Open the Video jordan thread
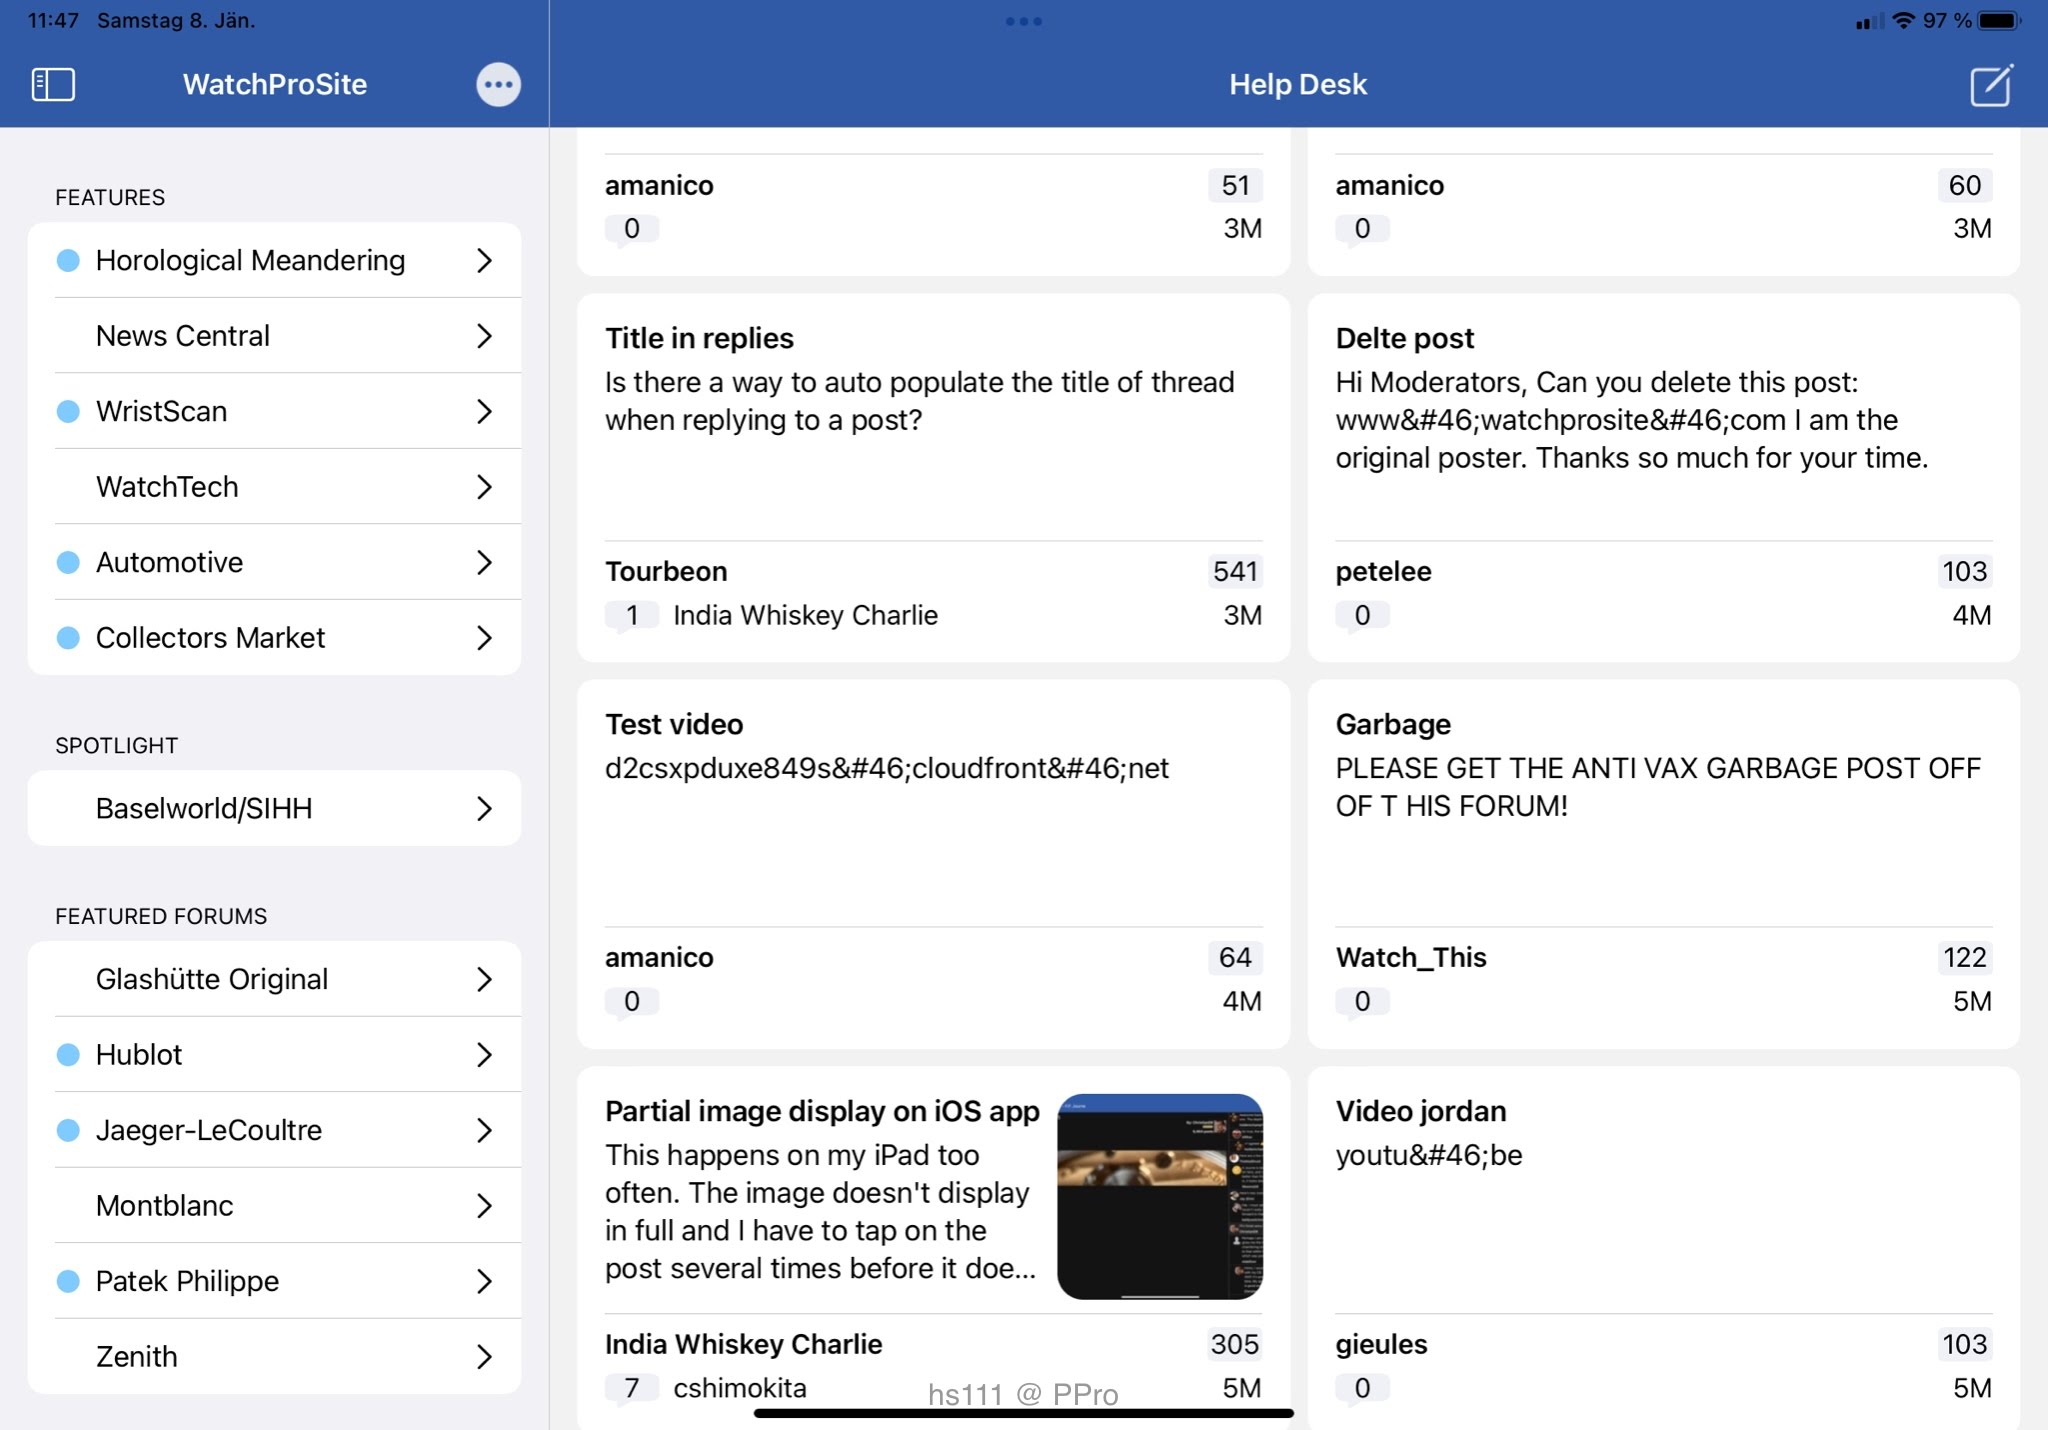This screenshot has height=1430, width=2048. (x=1663, y=1248)
